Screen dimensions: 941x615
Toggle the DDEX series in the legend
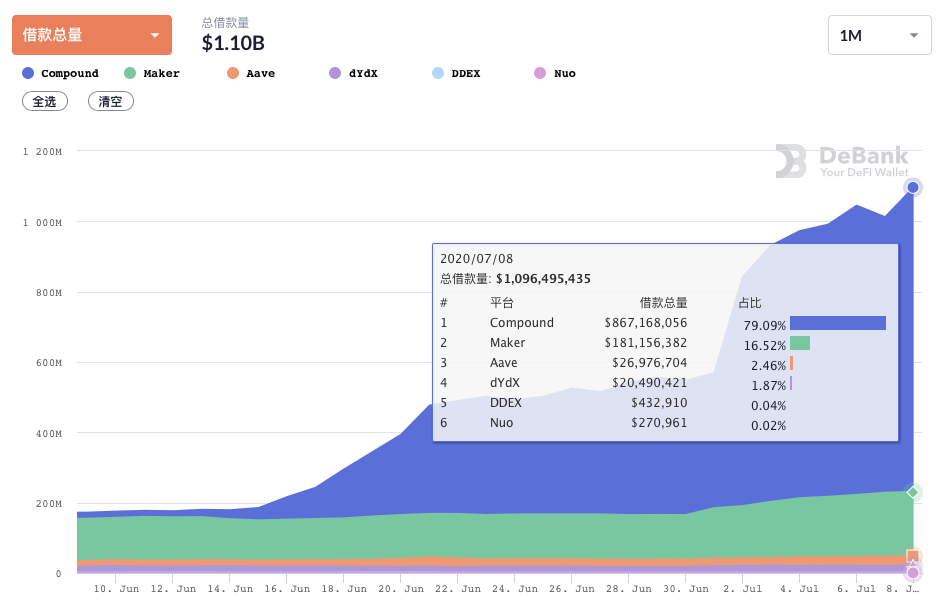click(x=456, y=73)
